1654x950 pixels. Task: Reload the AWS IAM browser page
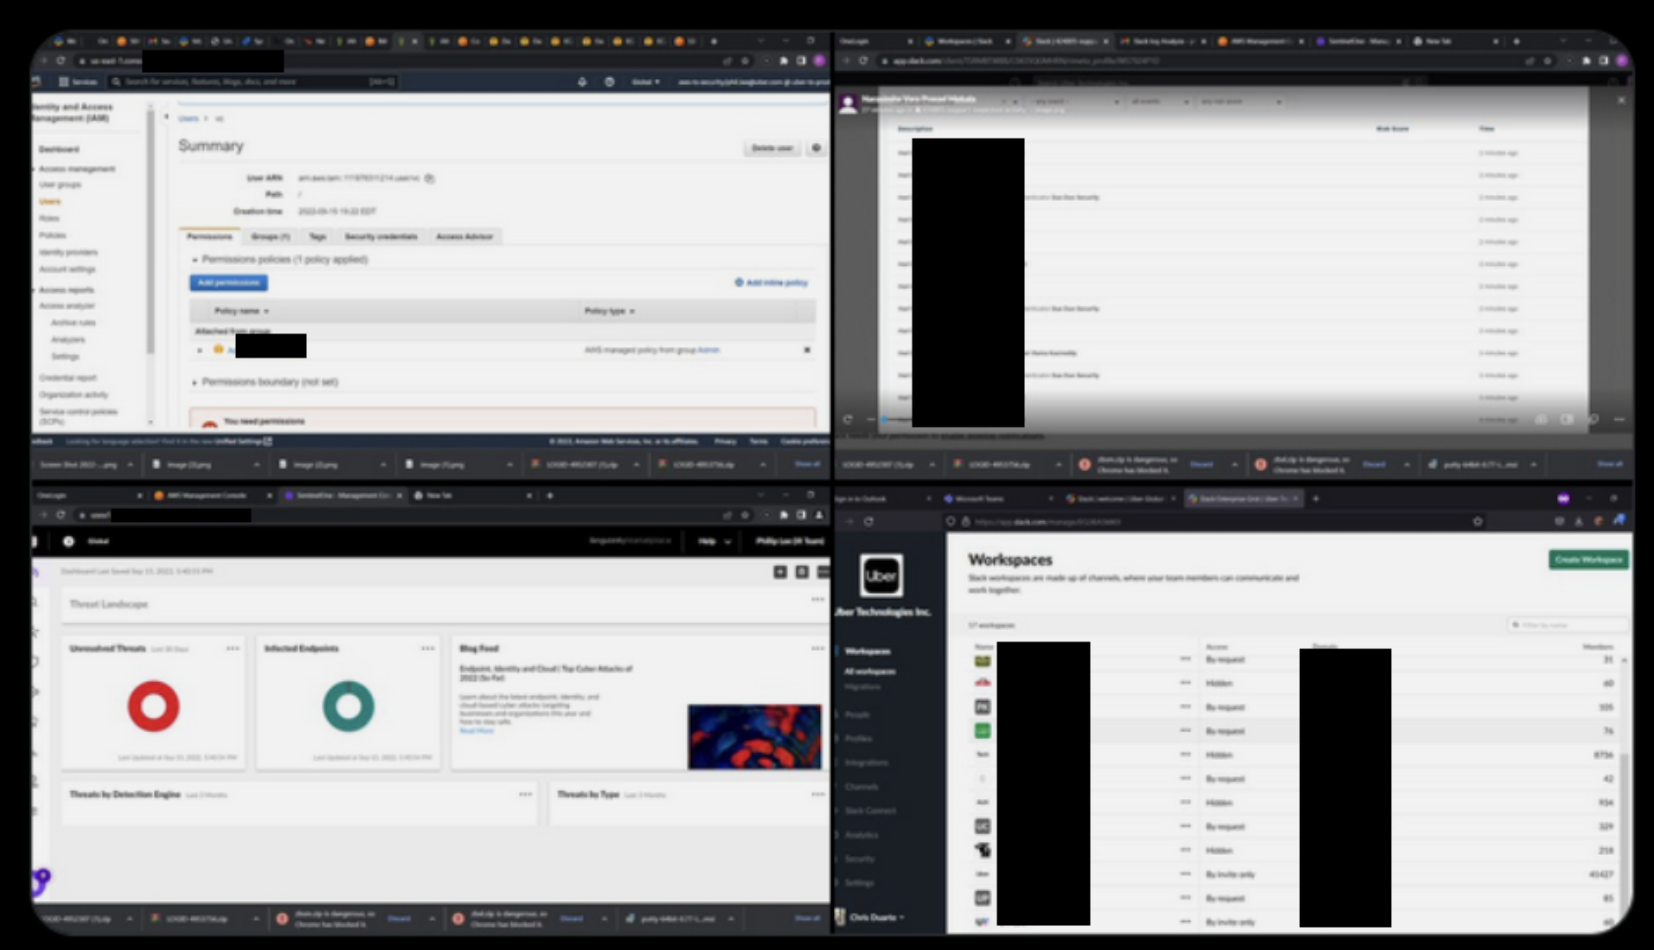pyautogui.click(x=60, y=61)
